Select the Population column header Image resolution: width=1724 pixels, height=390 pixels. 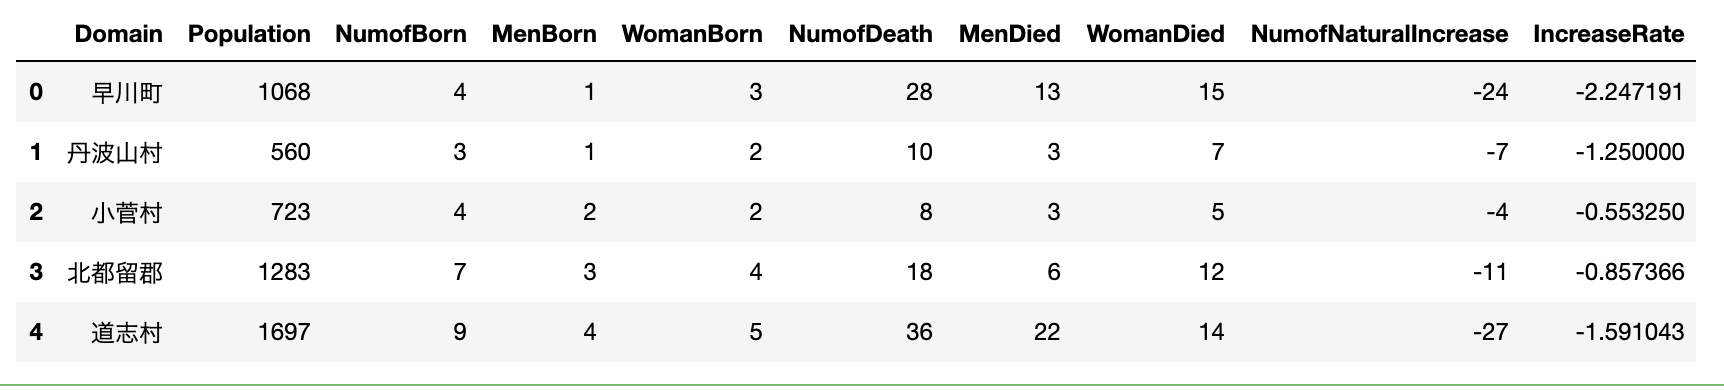pos(249,34)
